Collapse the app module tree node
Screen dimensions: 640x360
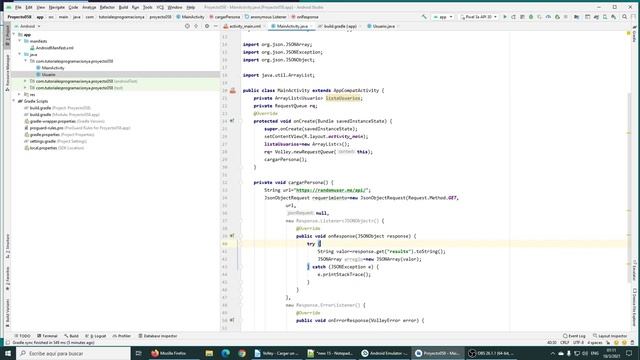tap(14, 35)
